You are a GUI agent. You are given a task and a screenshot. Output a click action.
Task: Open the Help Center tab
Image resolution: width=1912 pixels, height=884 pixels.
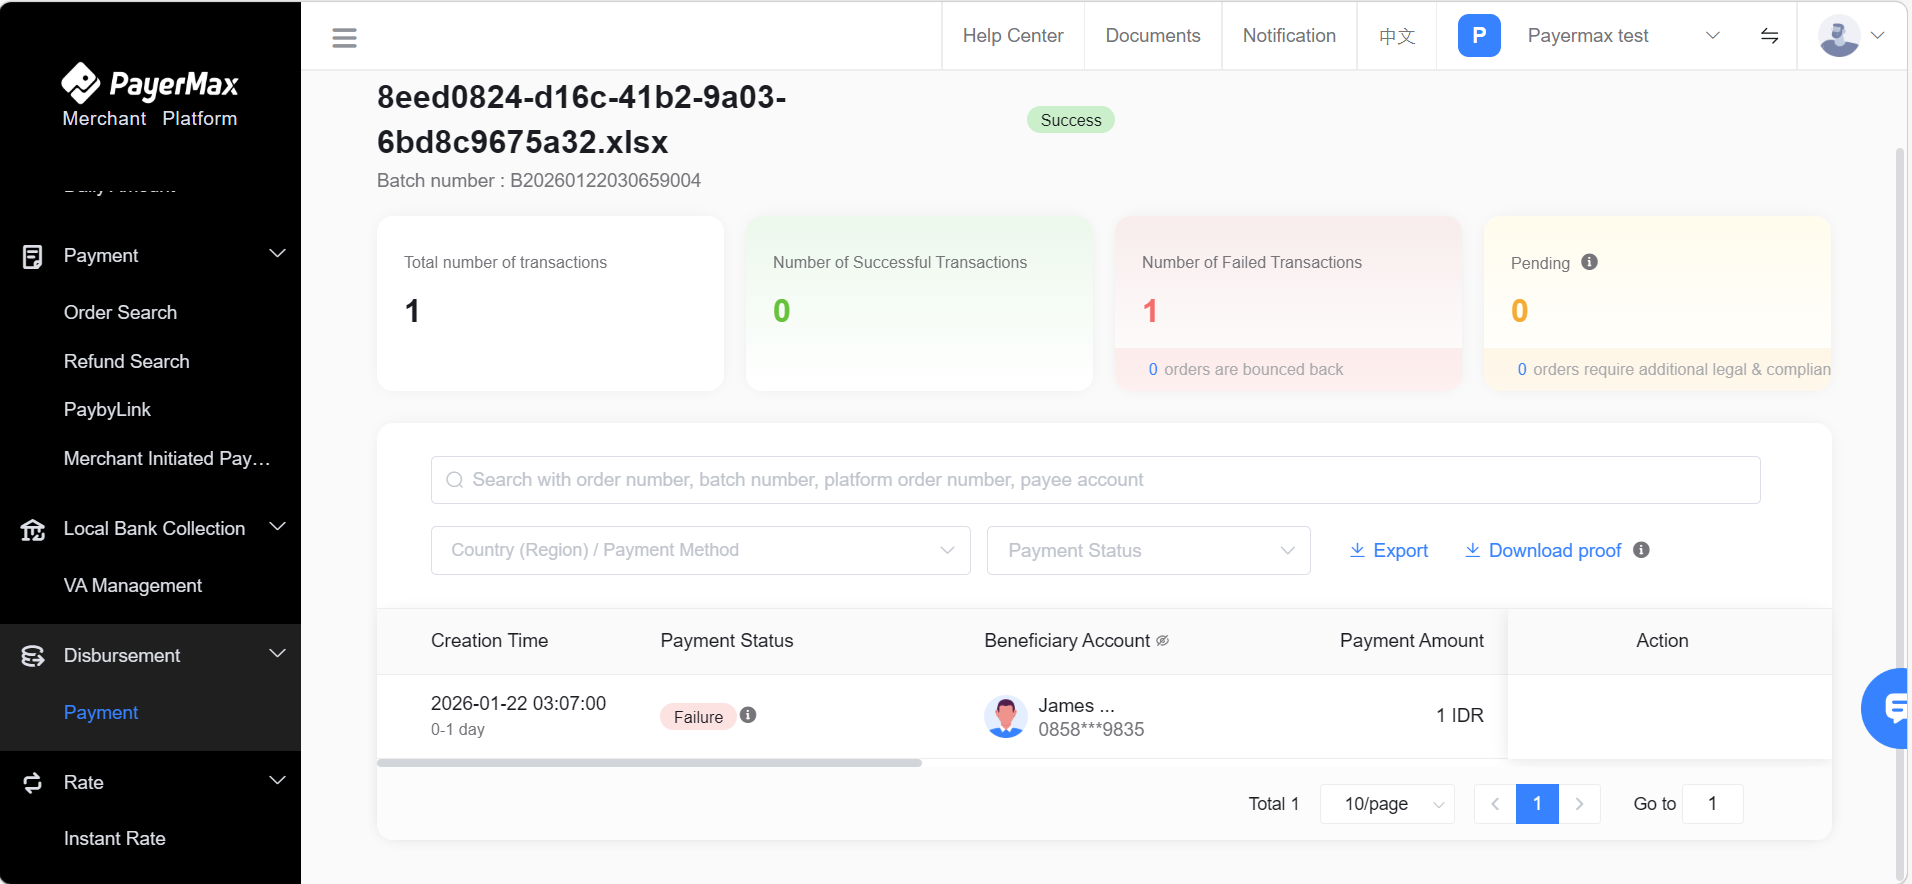1012,36
